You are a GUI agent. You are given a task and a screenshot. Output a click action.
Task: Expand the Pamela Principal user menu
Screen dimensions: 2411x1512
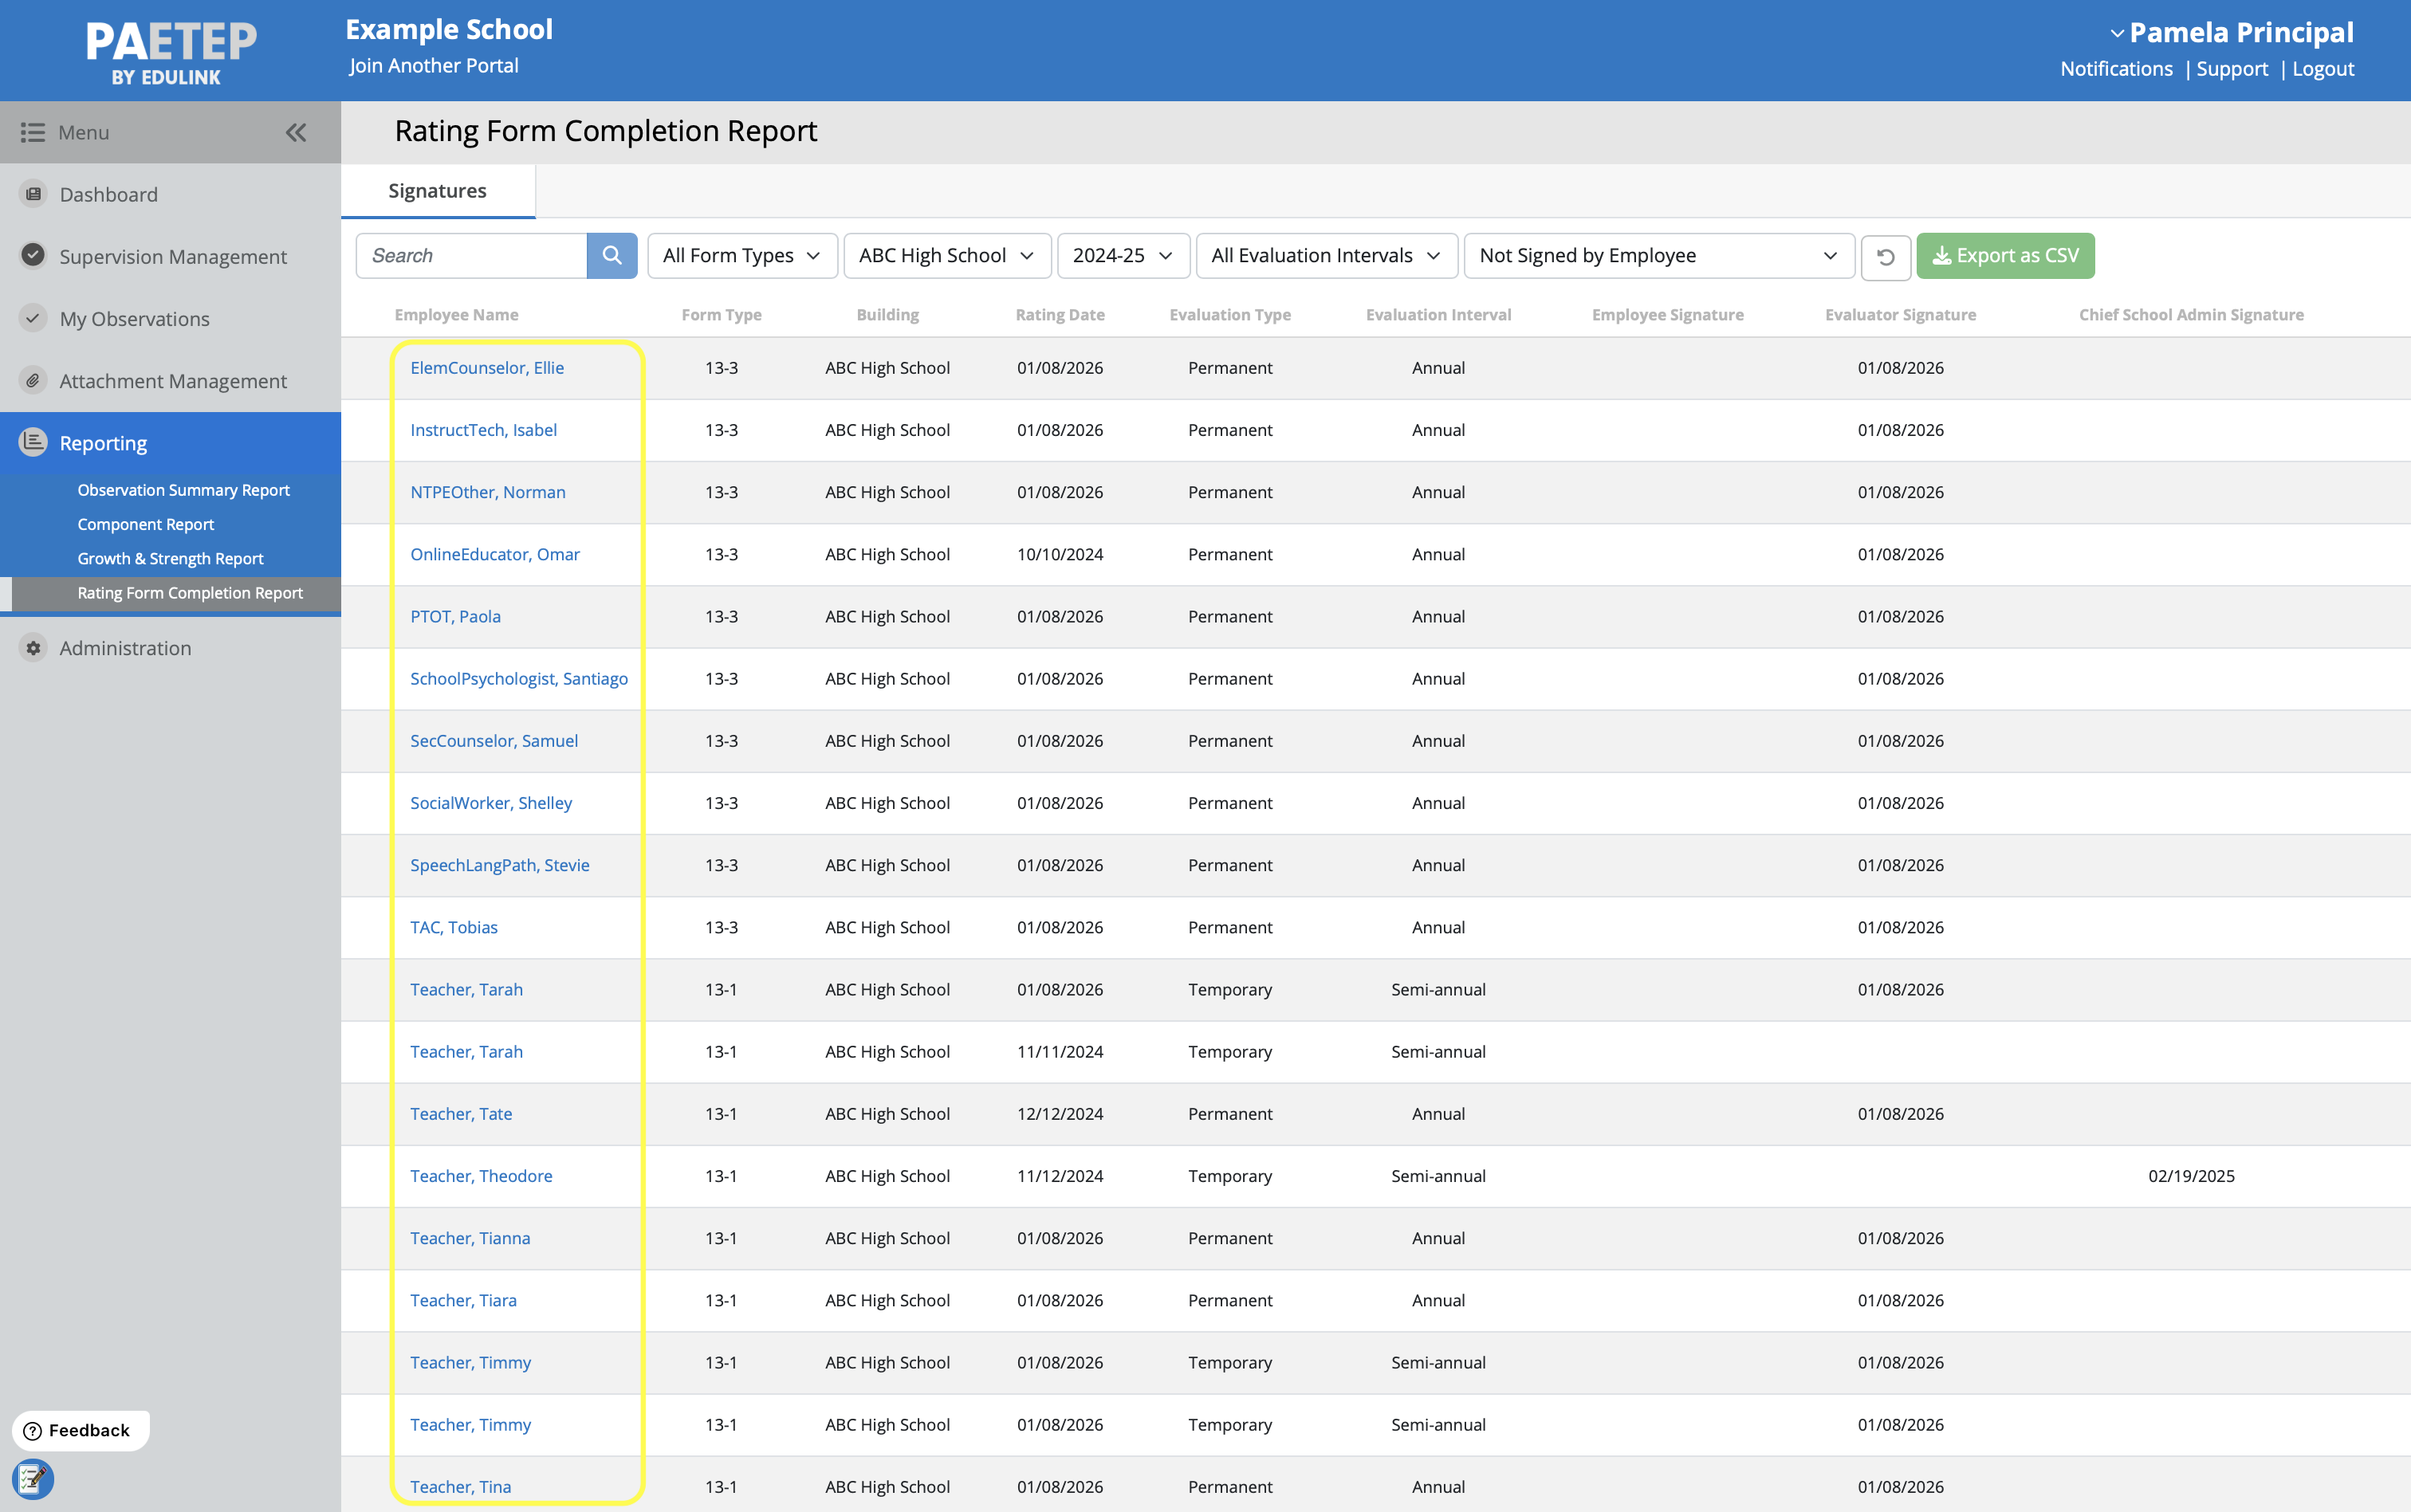point(2230,32)
